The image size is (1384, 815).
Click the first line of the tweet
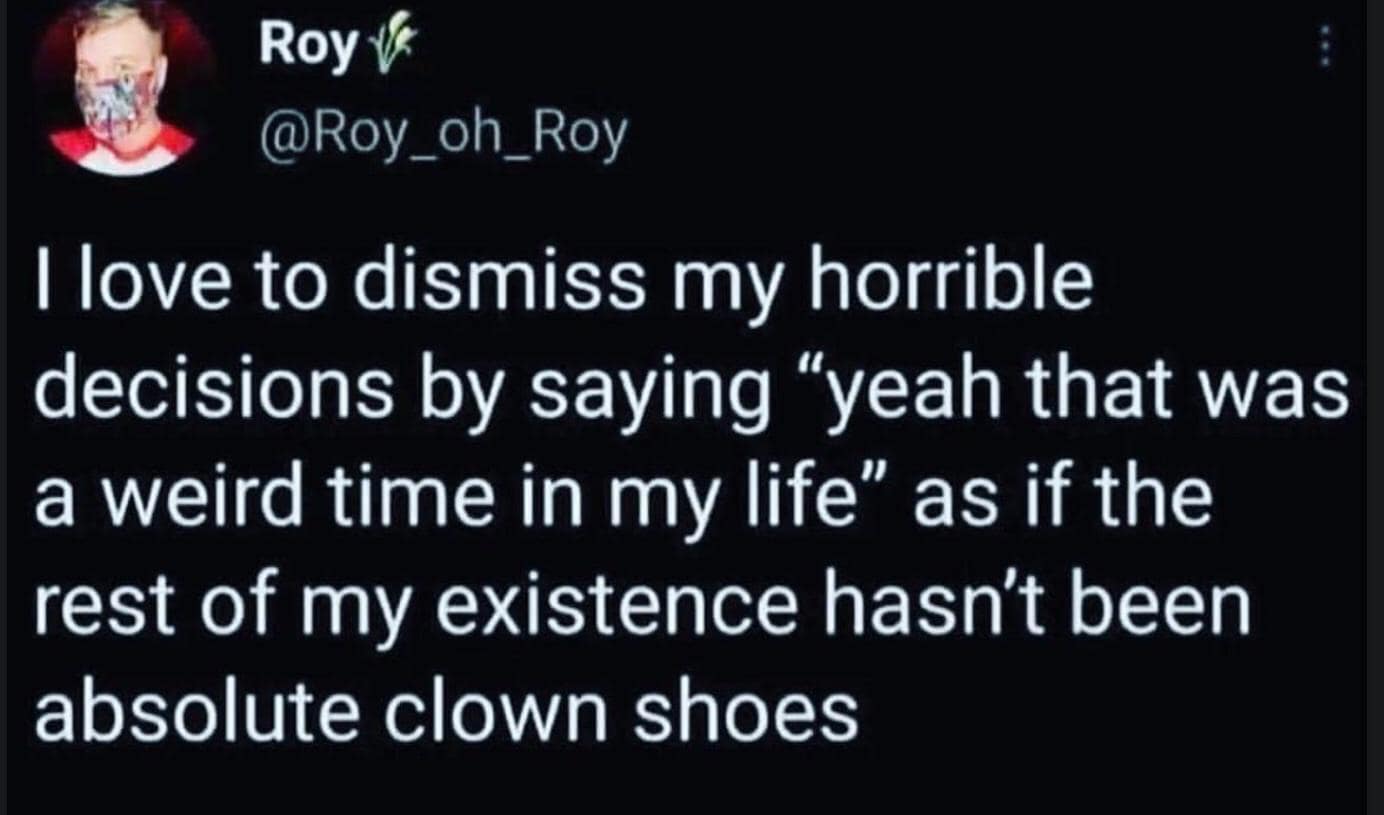pos(560,283)
